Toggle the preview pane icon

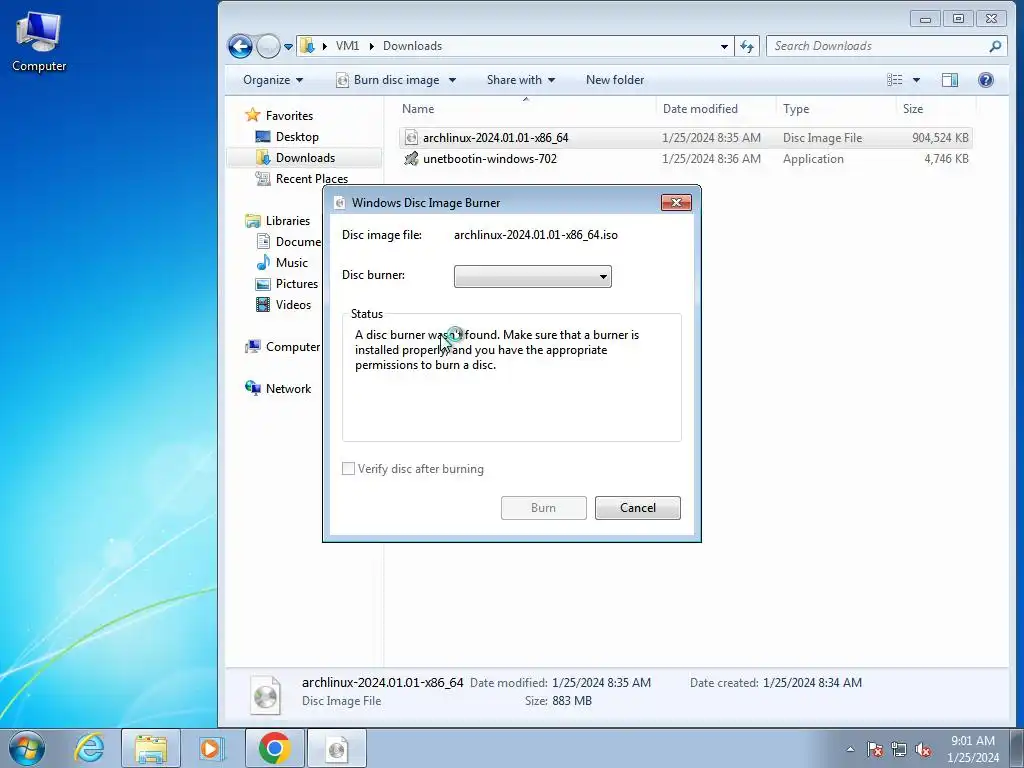(x=950, y=80)
